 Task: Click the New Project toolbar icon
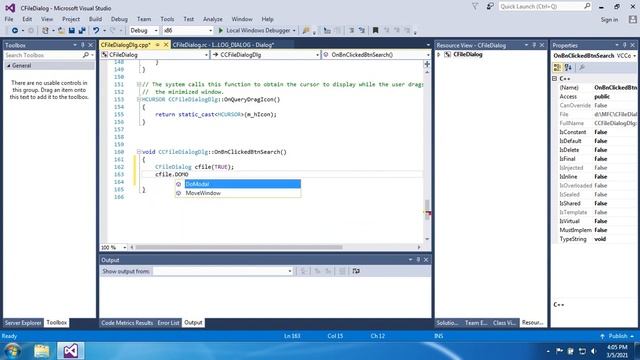45,31
